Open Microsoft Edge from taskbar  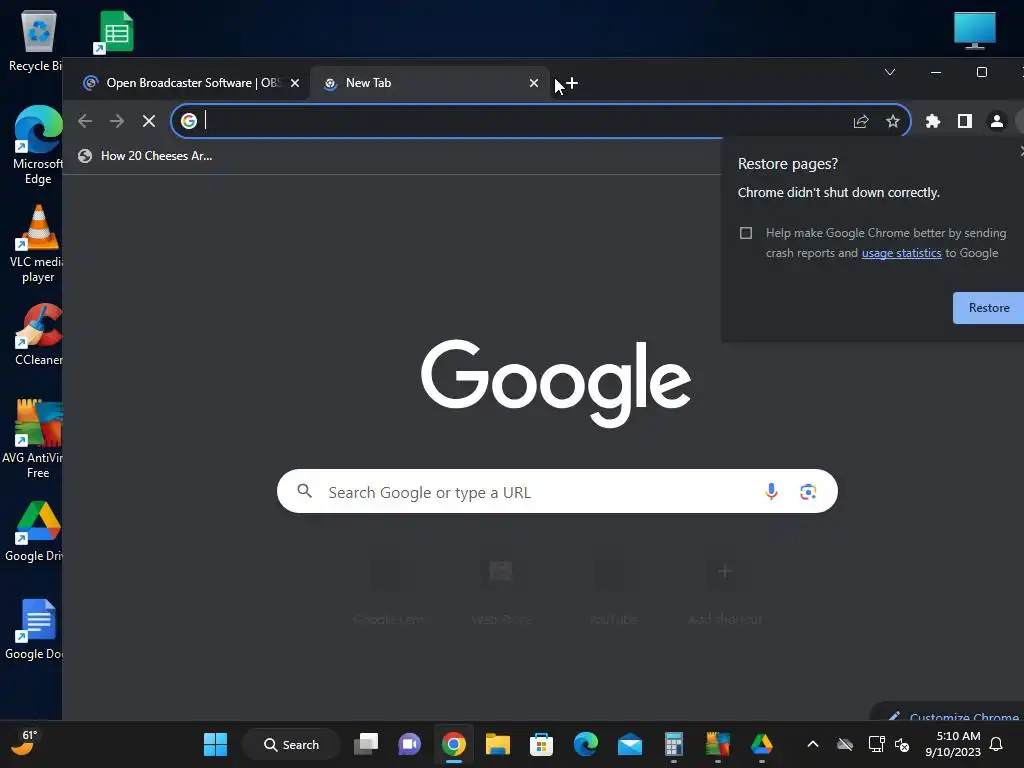(586, 744)
